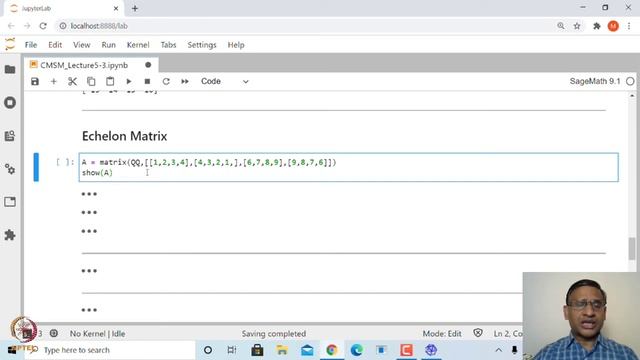Open the Tabs menu
640x360 pixels.
(x=168, y=45)
